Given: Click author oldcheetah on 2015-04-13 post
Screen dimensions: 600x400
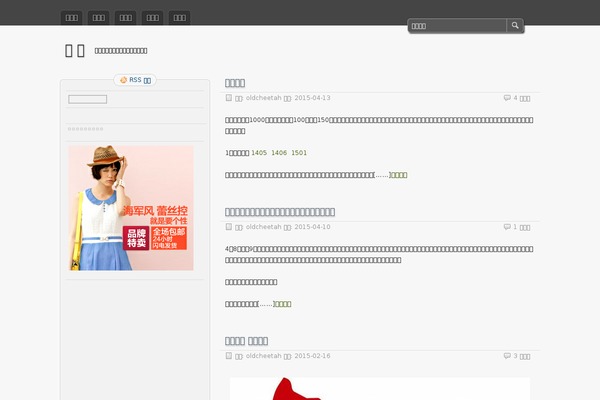Looking at the screenshot, I should click(x=264, y=98).
